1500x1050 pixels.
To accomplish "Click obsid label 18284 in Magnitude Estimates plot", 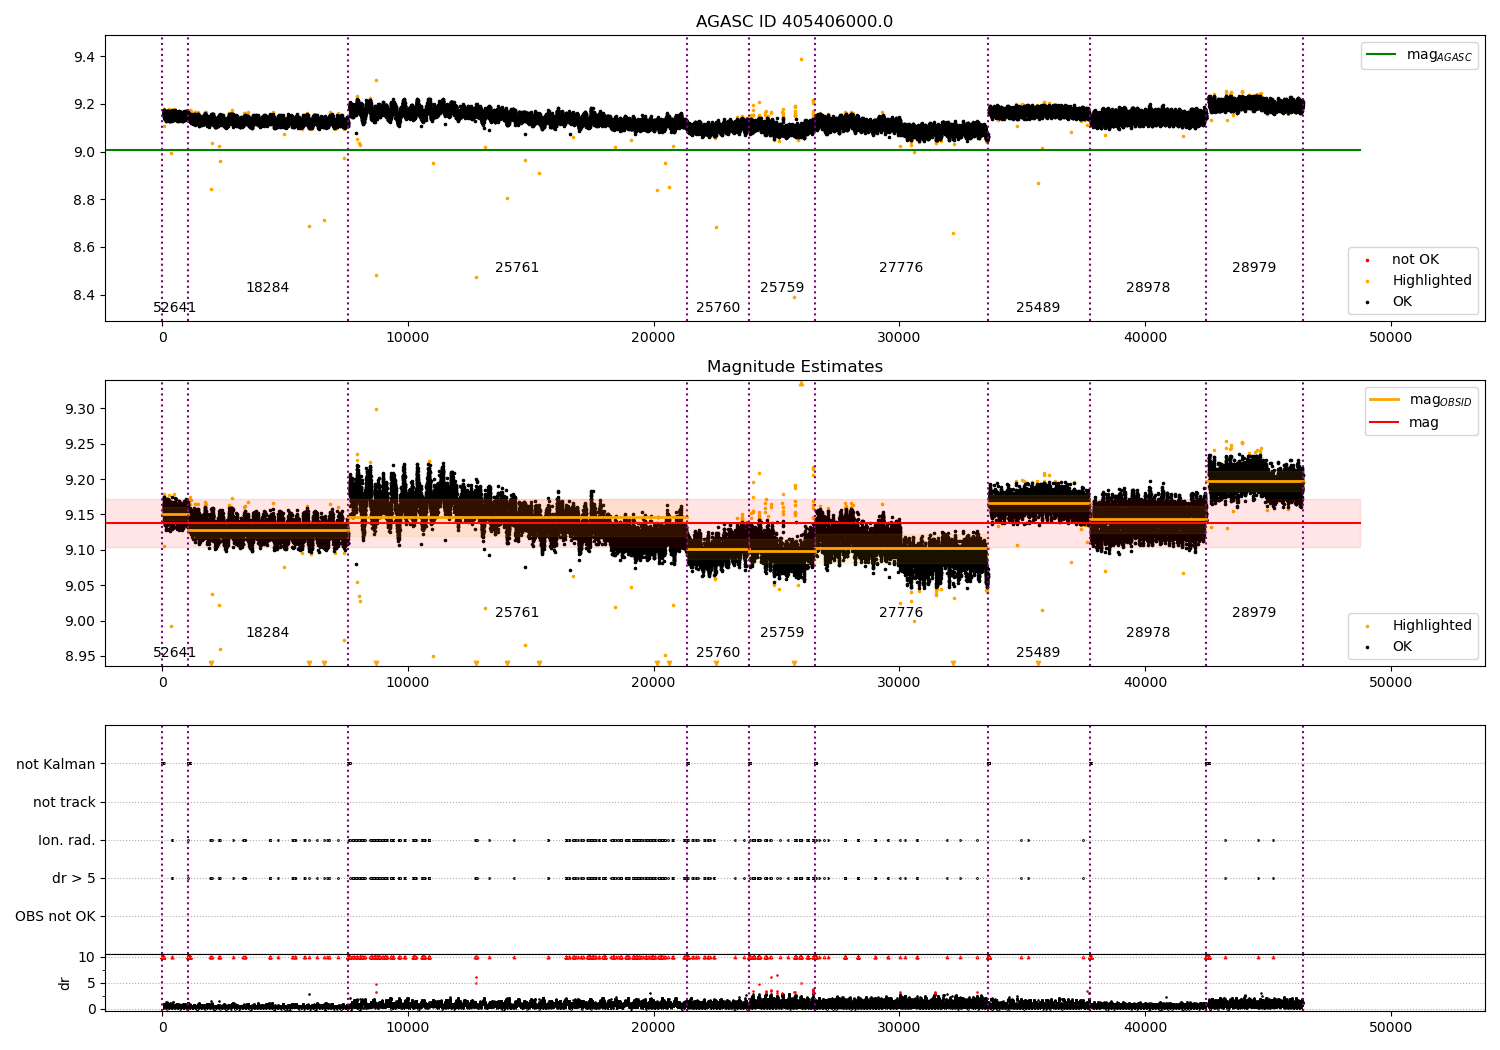I will pyautogui.click(x=267, y=633).
